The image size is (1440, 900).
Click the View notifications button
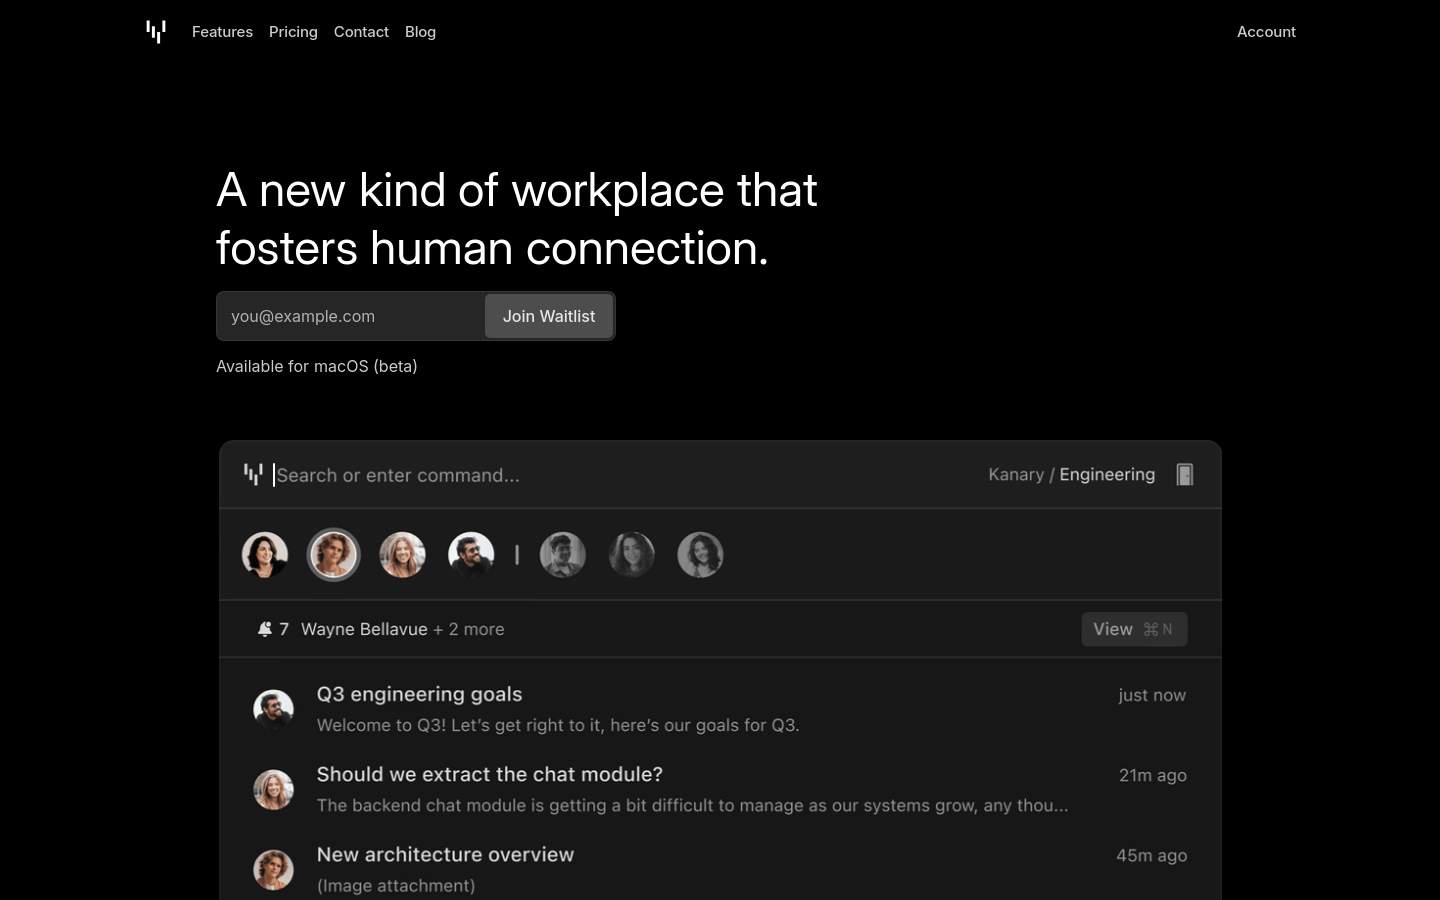coord(1134,629)
